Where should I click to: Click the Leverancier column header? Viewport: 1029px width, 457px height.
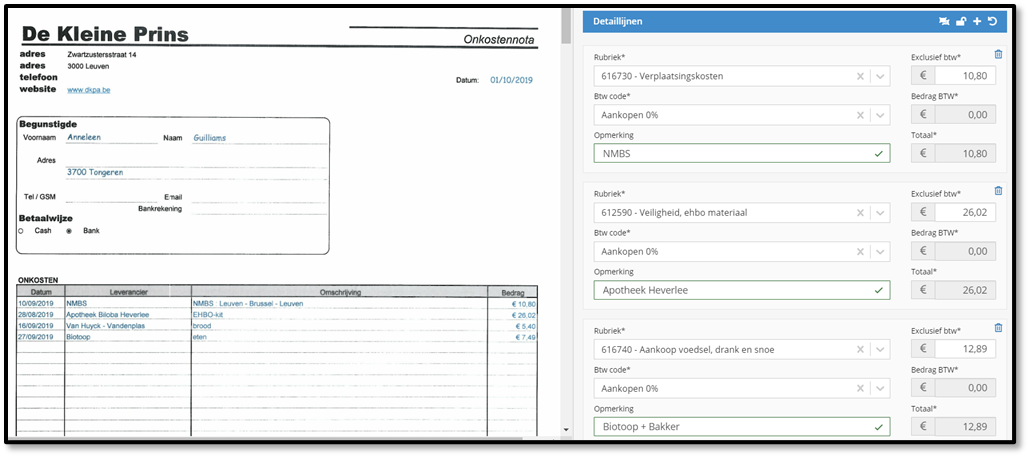[127, 292]
